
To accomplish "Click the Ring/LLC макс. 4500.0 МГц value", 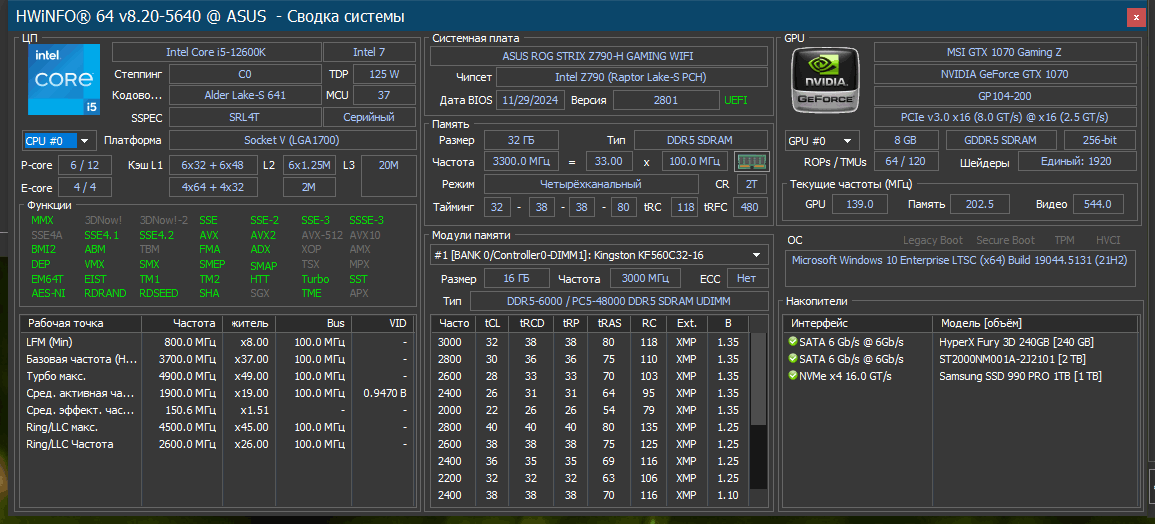I will [x=189, y=427].
